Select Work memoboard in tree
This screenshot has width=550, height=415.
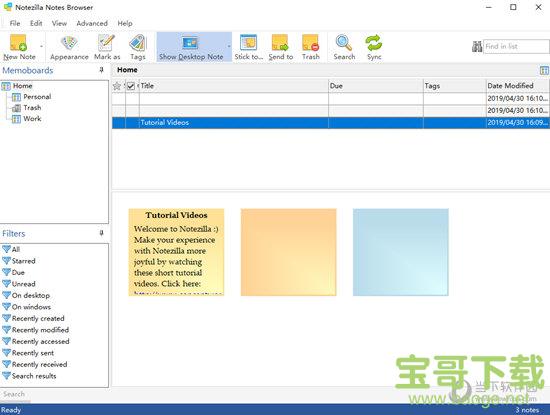(32, 119)
